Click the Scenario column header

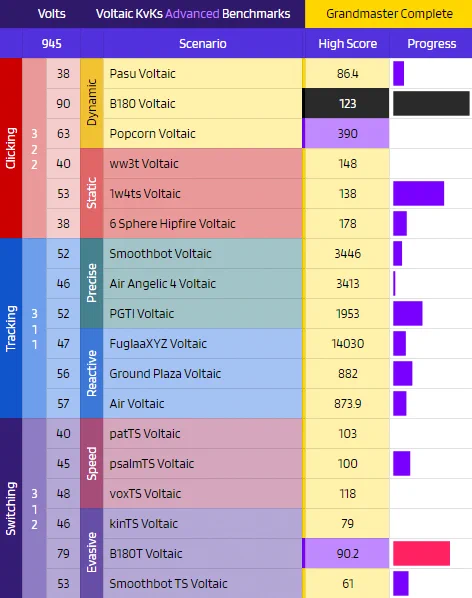(203, 43)
